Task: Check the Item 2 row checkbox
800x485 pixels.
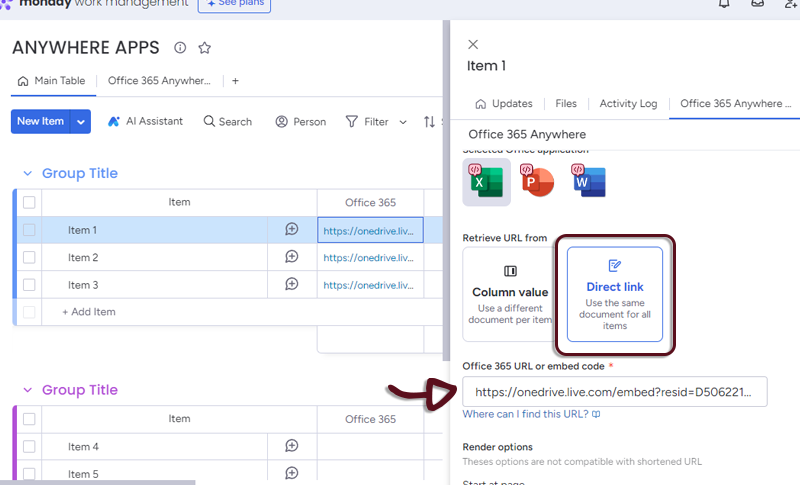Action: [30, 258]
